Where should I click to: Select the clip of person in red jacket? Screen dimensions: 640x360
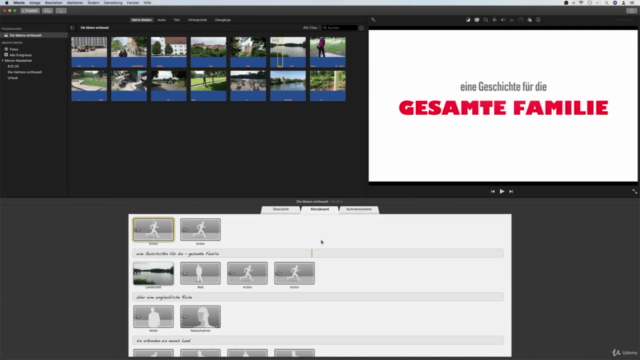click(328, 52)
